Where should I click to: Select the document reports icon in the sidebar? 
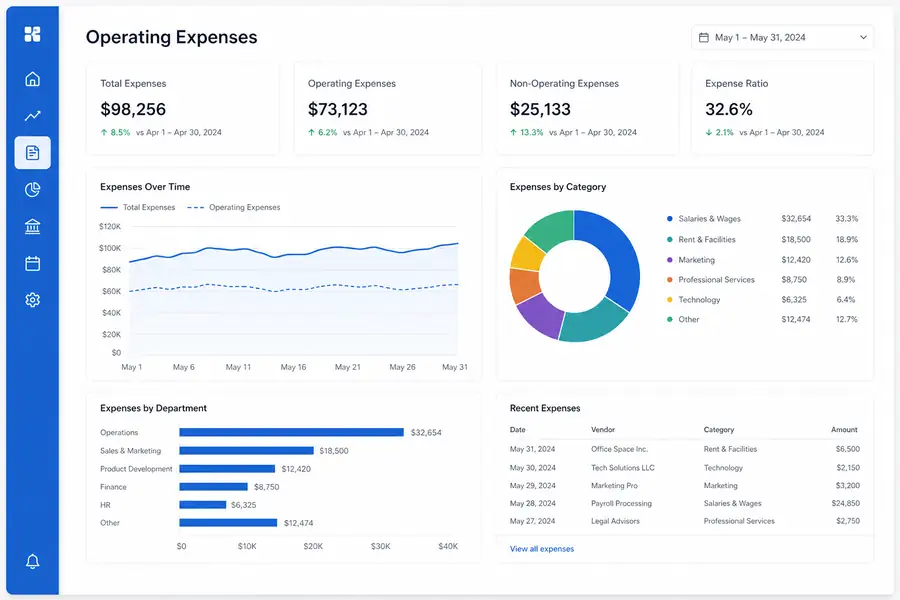coord(33,153)
